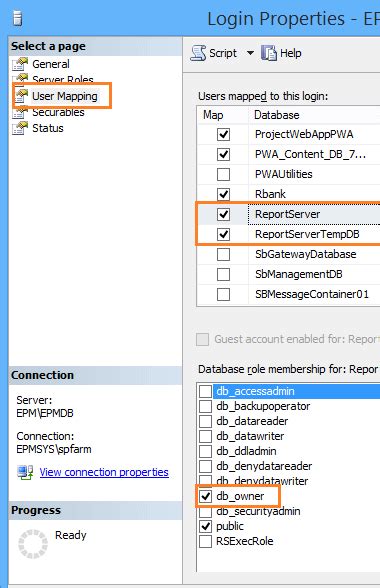The height and width of the screenshot is (588, 380).
Task: Click the User Mapping page icon
Action: coord(21,96)
